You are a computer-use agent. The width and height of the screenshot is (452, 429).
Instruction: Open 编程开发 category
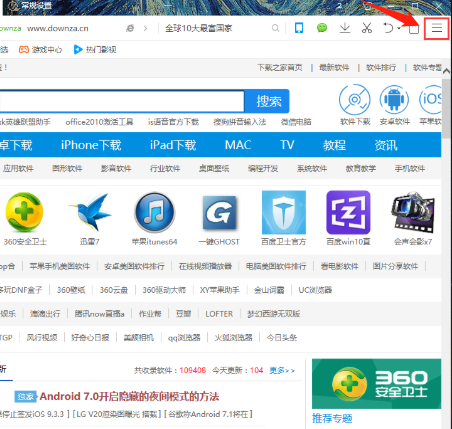(263, 168)
